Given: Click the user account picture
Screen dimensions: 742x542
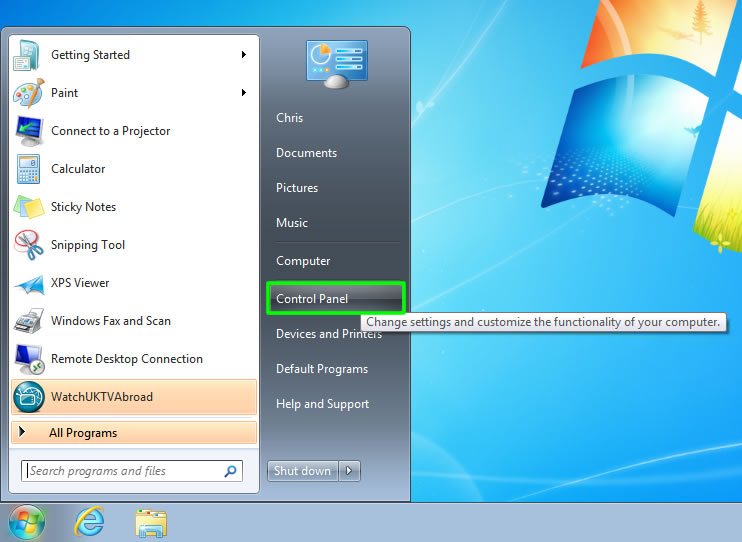Looking at the screenshot, I should pyautogui.click(x=336, y=65).
